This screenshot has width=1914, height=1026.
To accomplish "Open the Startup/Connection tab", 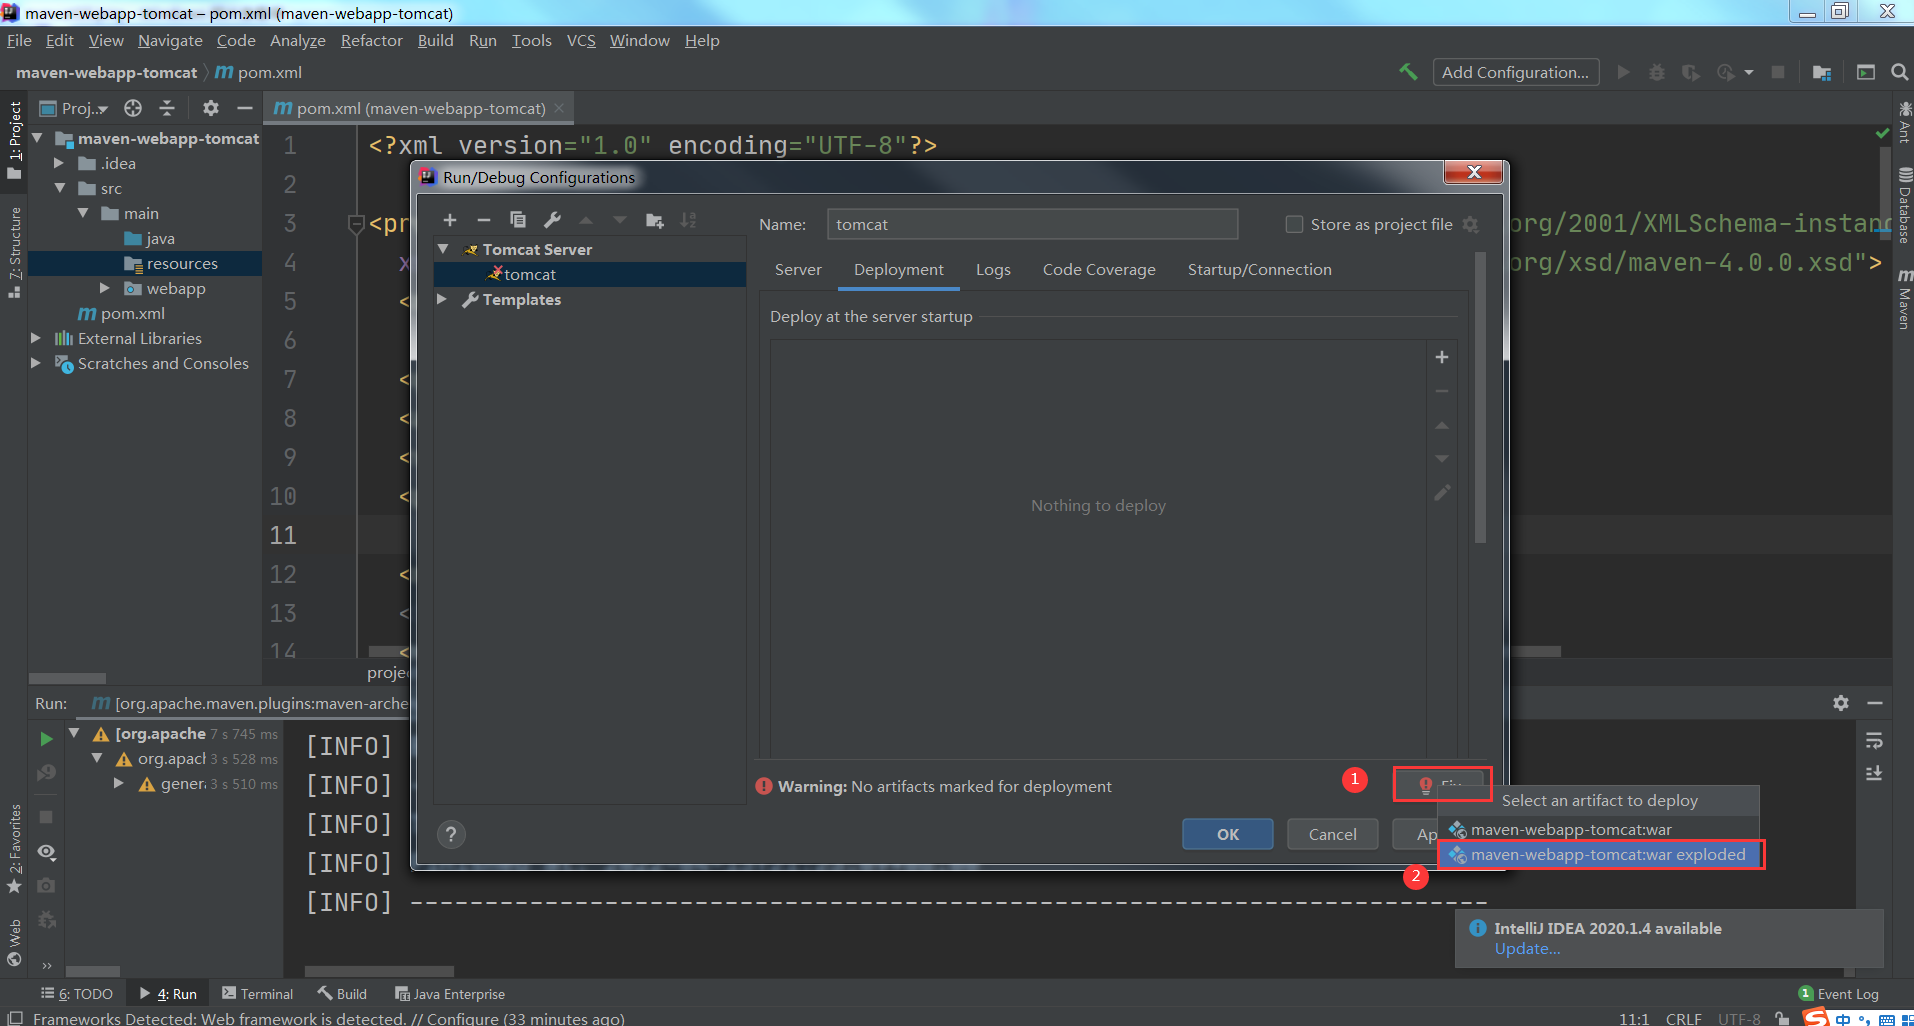I will pos(1259,269).
